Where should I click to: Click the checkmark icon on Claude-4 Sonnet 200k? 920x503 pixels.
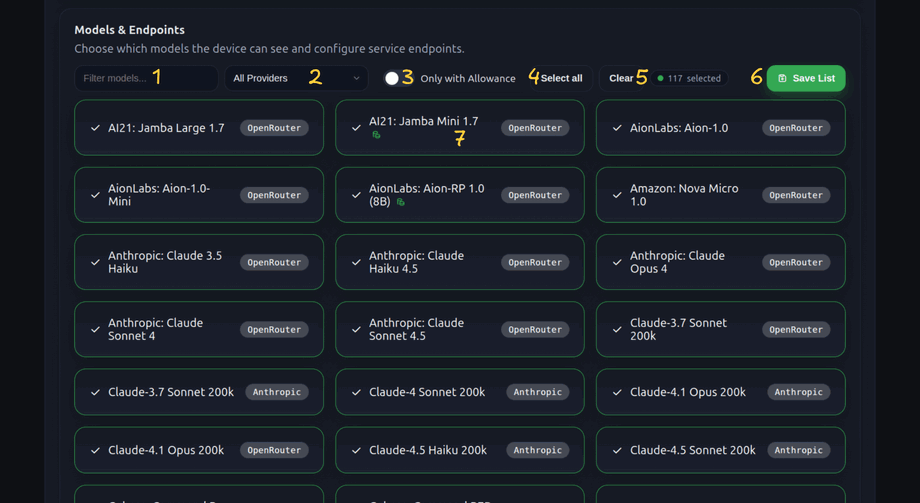point(356,392)
